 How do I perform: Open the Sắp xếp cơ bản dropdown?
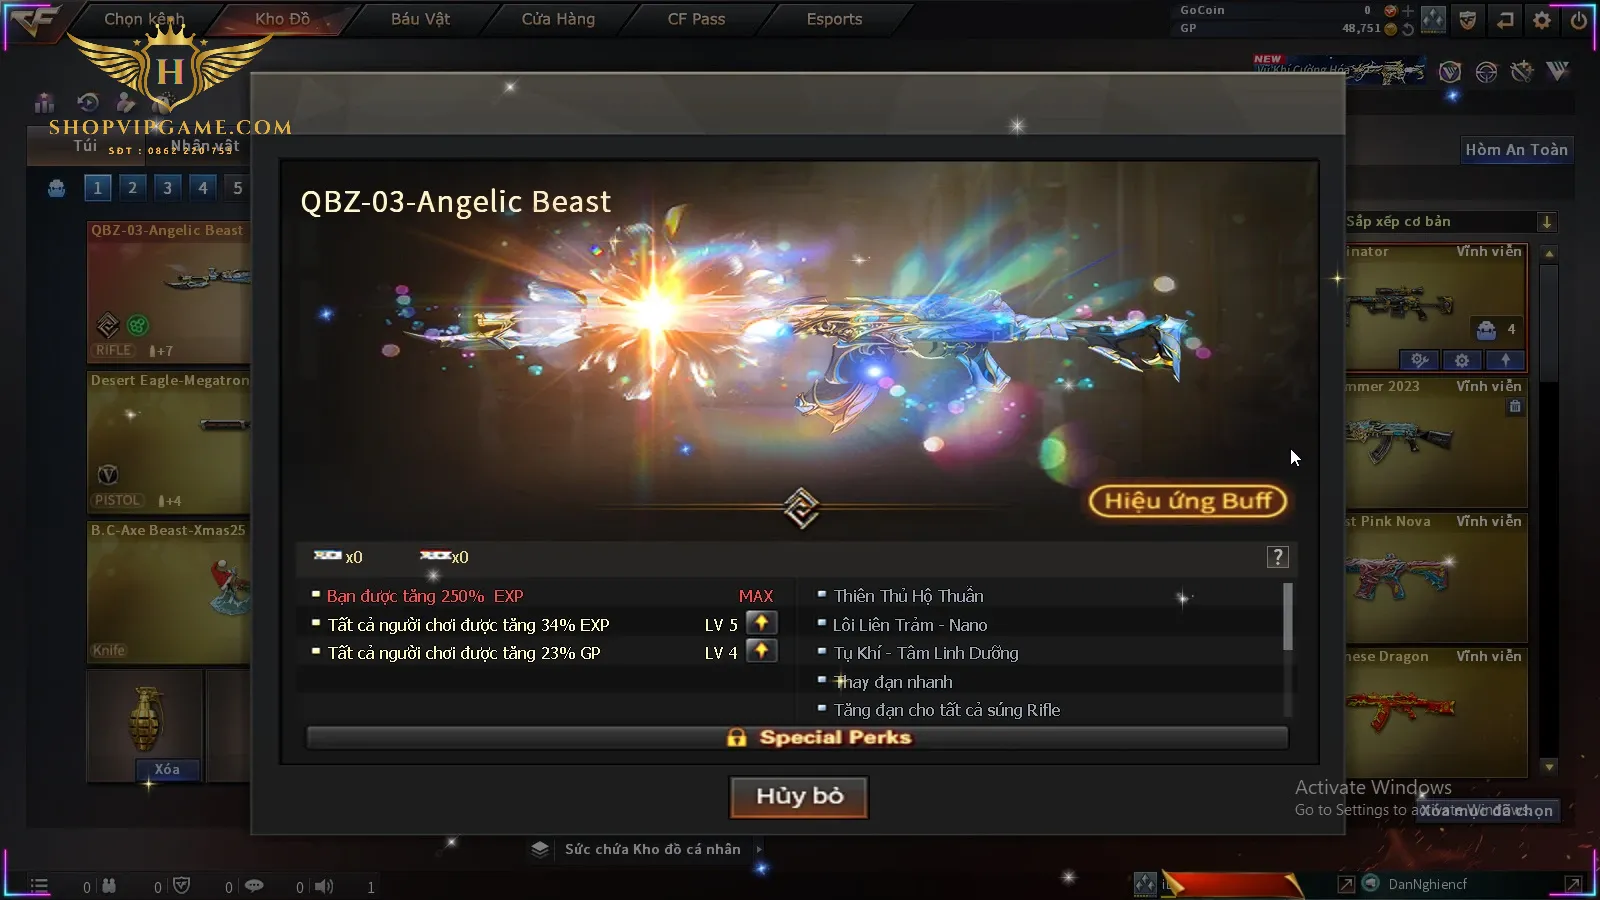tap(1450, 222)
